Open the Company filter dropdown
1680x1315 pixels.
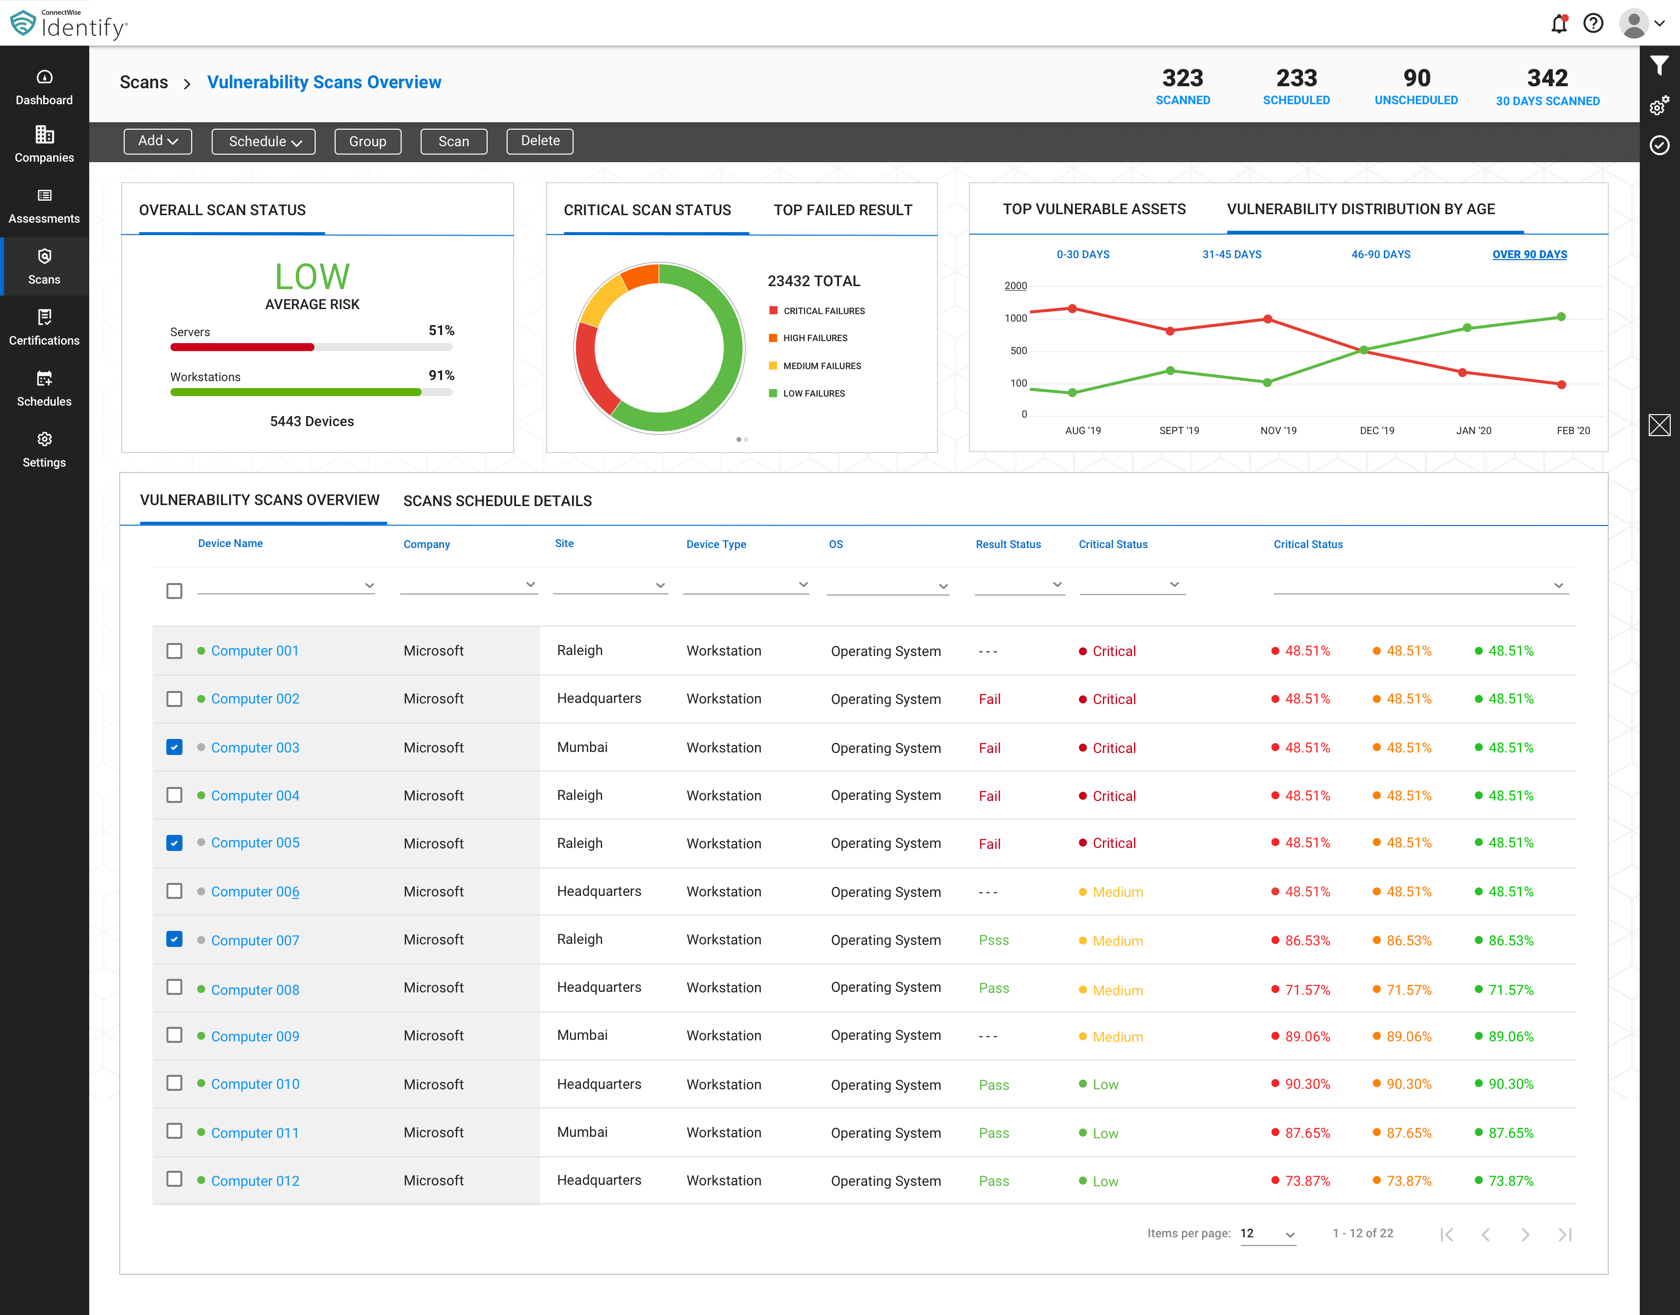click(468, 585)
